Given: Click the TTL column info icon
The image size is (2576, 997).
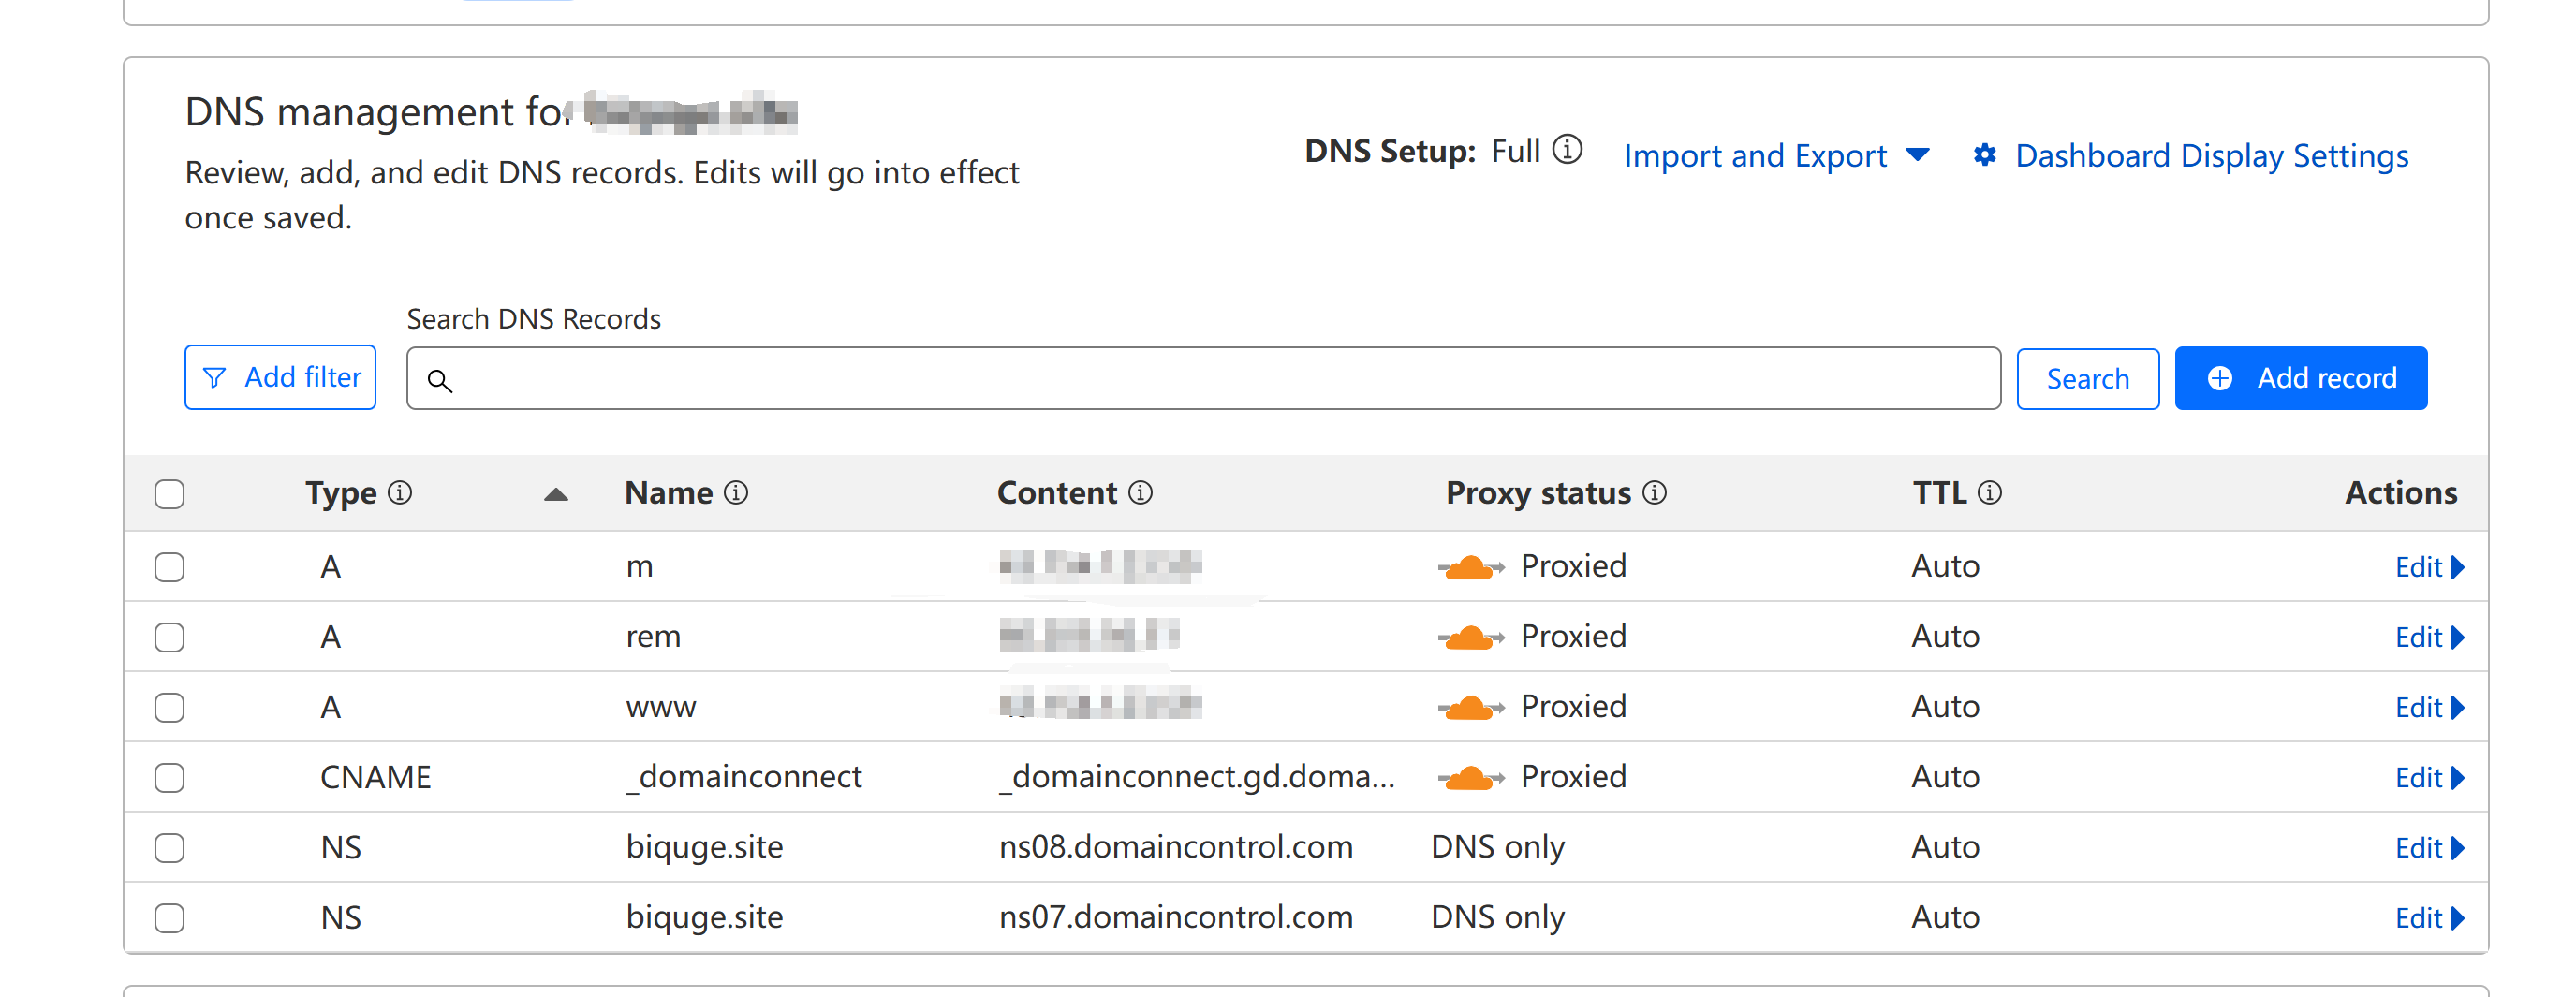Looking at the screenshot, I should point(1990,493).
